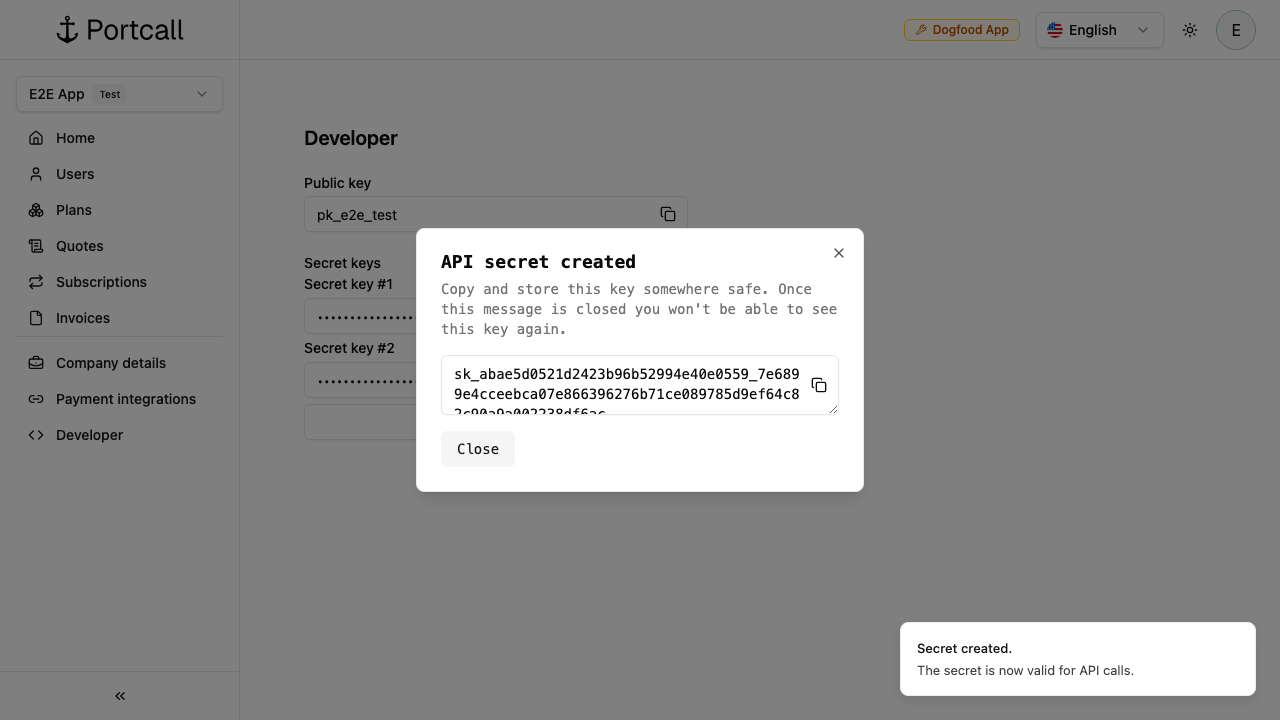Open the Users page icon
This screenshot has width=1280, height=720.
click(x=36, y=174)
